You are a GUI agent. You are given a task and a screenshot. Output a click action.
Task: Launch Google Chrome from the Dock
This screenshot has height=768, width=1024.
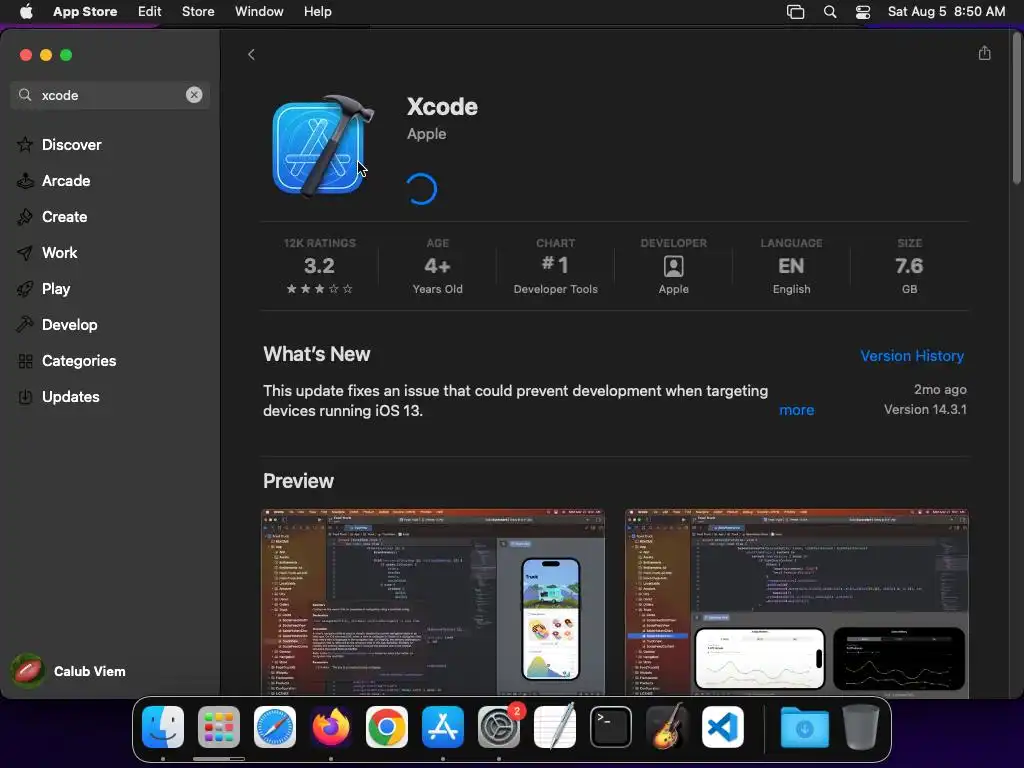point(387,727)
